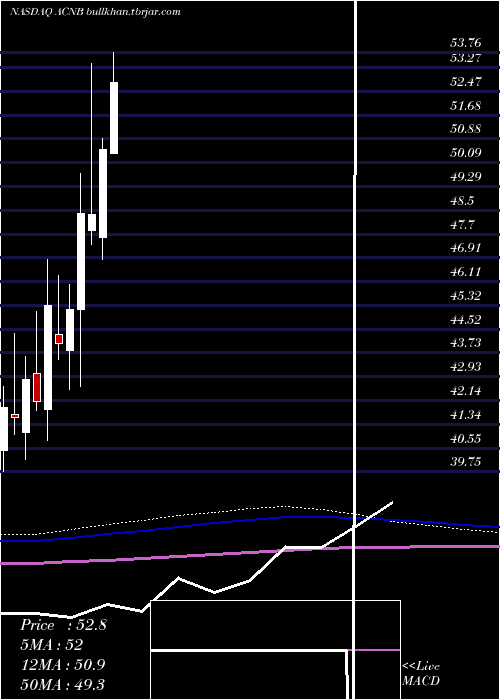The width and height of the screenshot is (500, 700).
Task: Click the 50.88 price axis label
Action: [466, 129]
